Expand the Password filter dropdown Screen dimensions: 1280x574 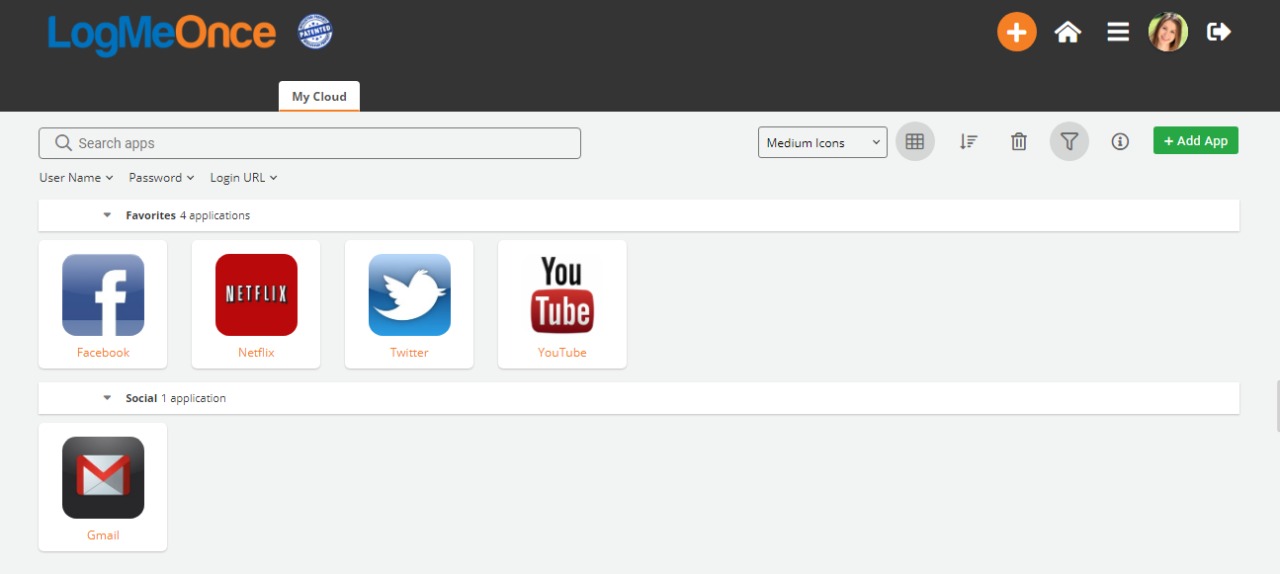pyautogui.click(x=162, y=178)
